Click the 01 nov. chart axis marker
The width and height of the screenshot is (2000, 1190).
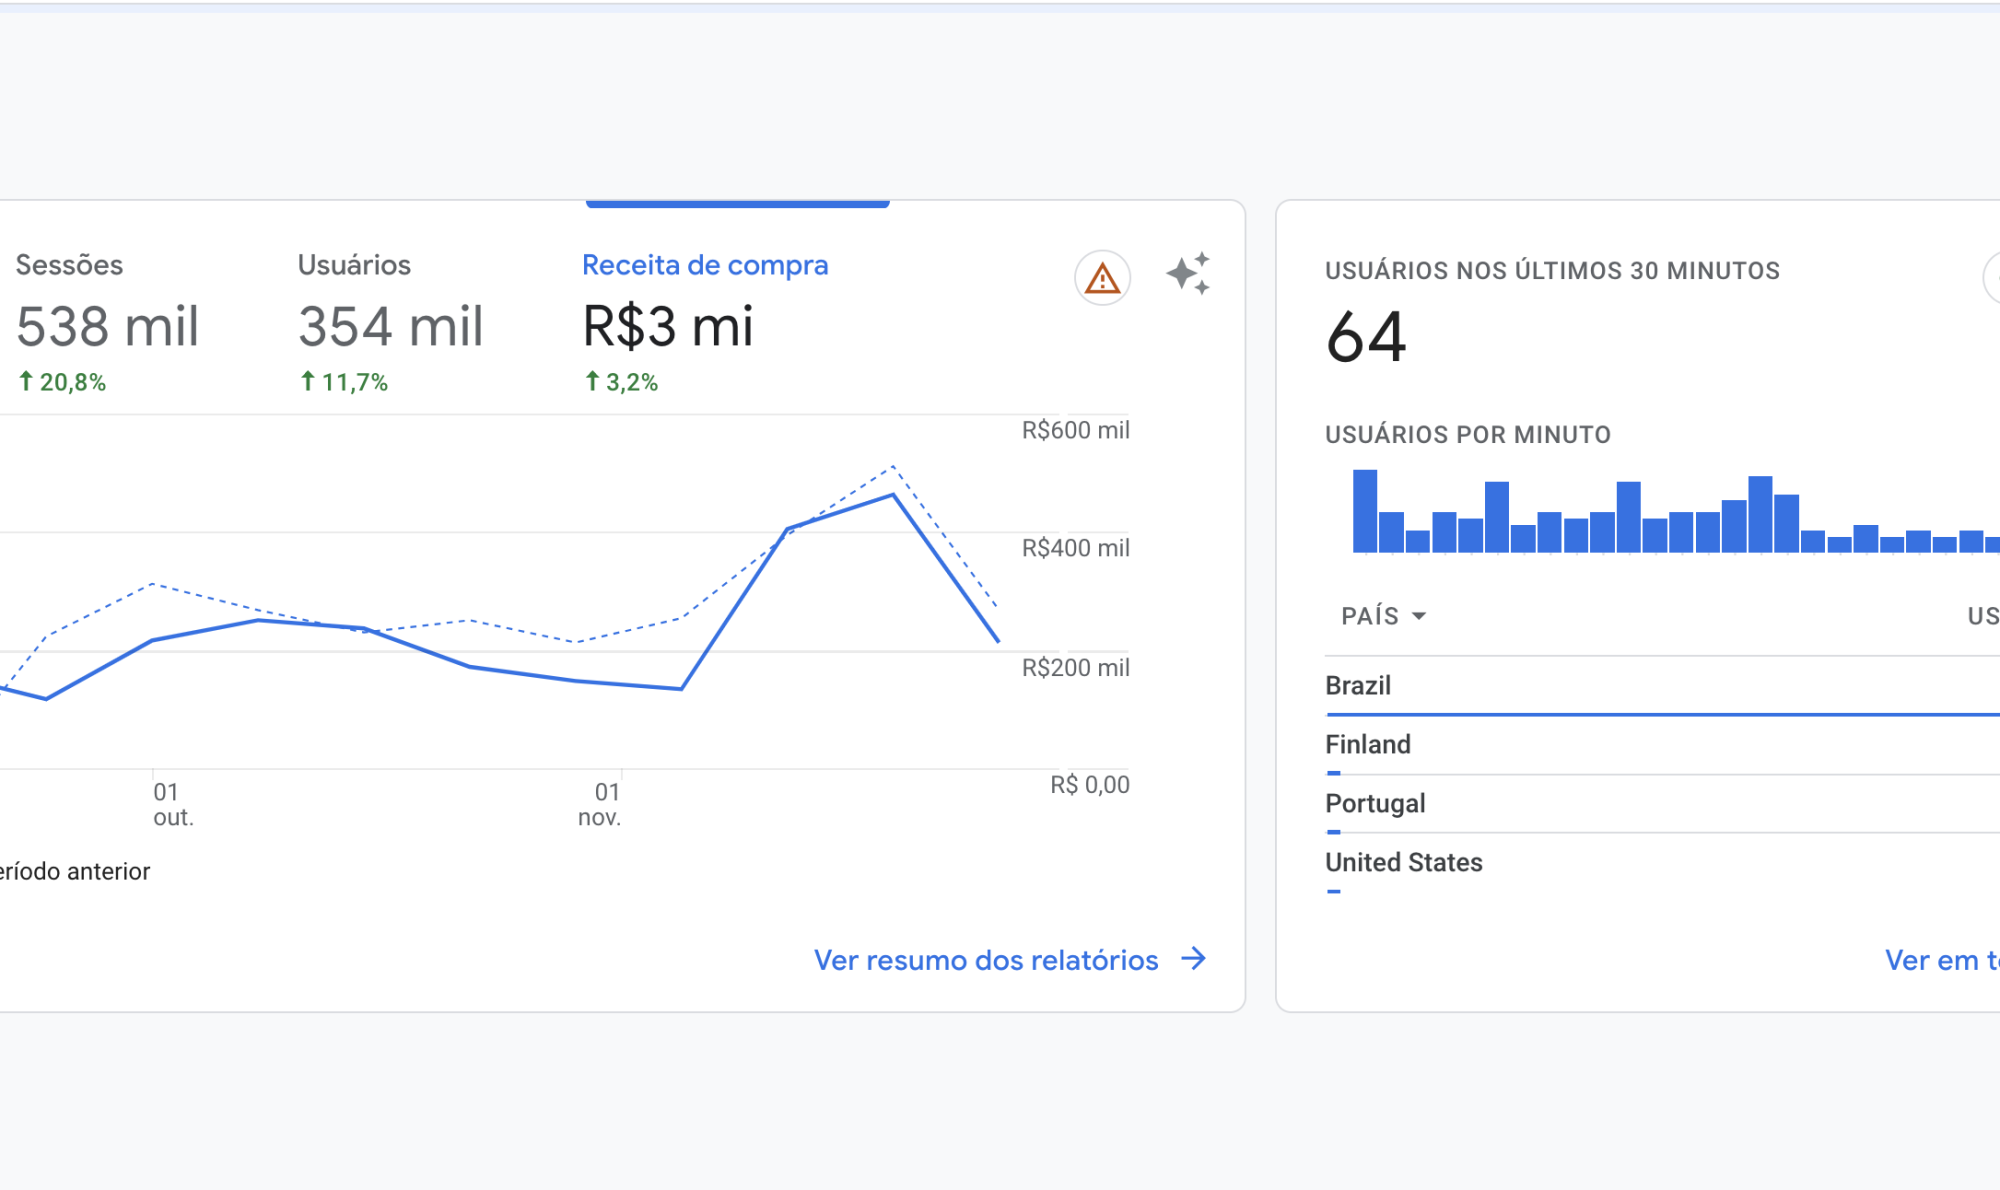[601, 804]
